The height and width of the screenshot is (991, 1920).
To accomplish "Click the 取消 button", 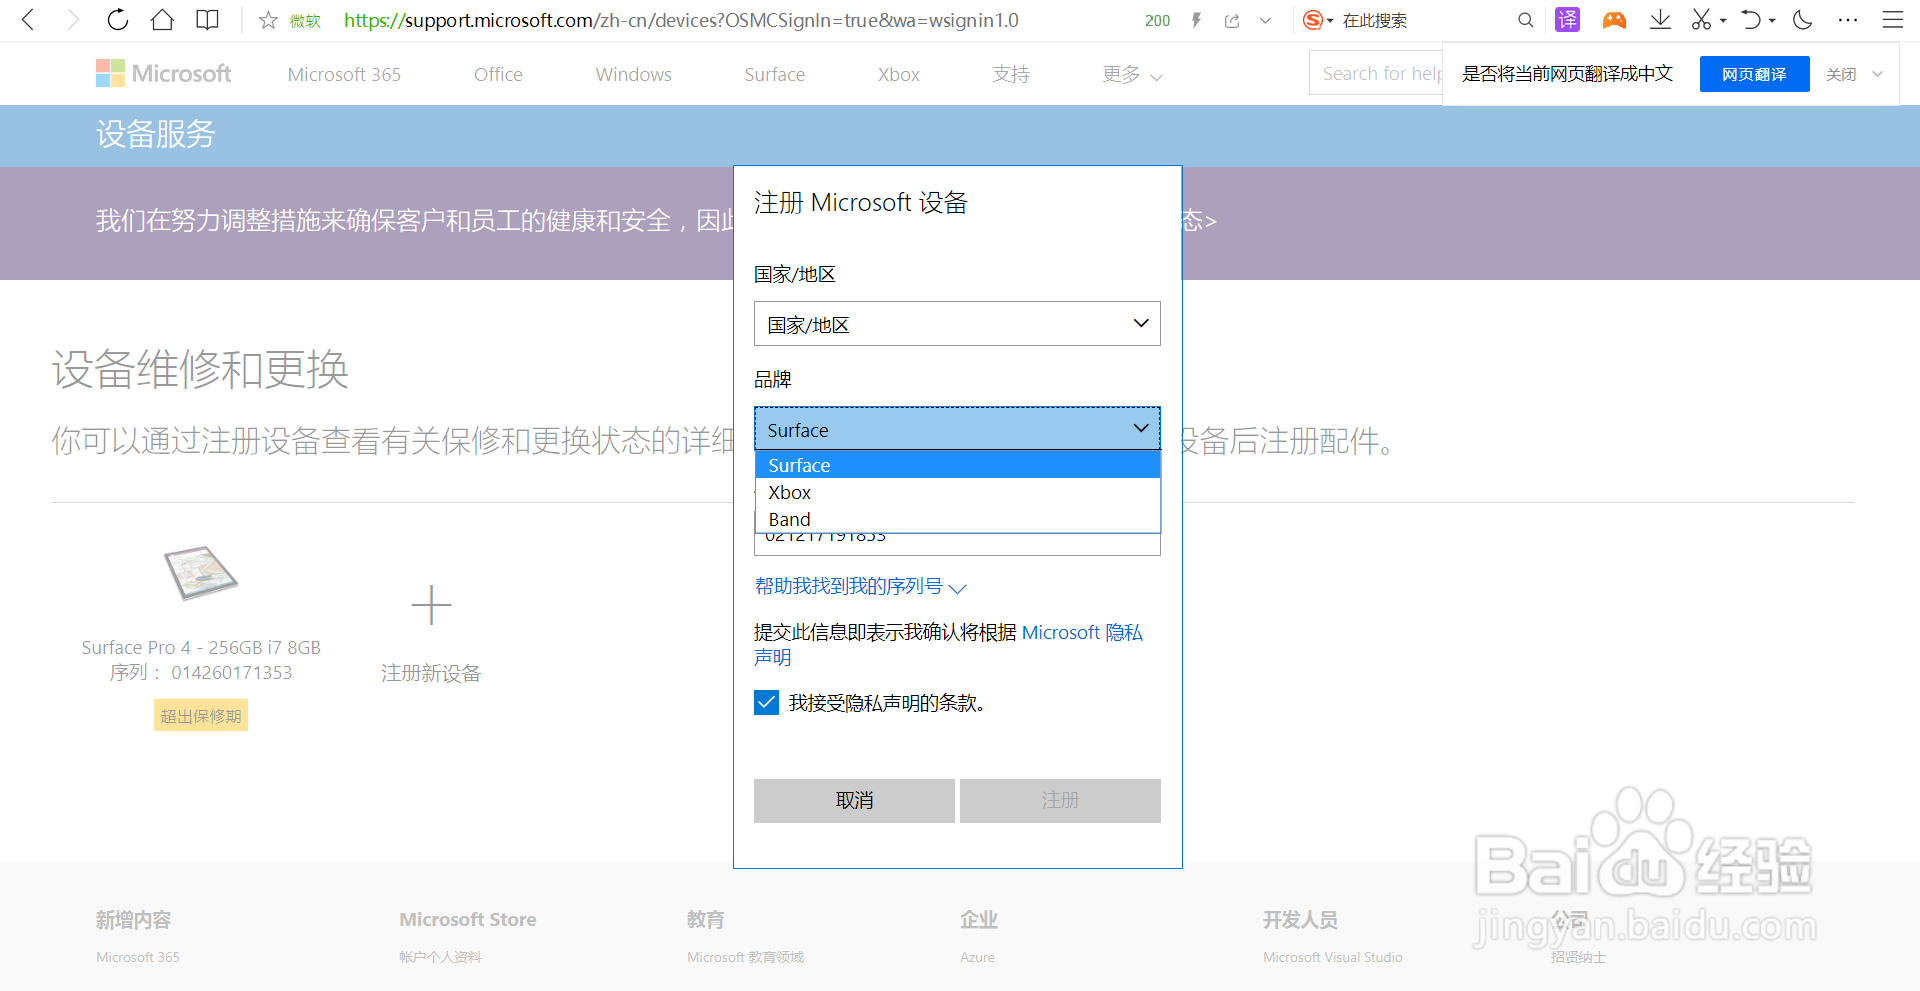I will coord(854,800).
